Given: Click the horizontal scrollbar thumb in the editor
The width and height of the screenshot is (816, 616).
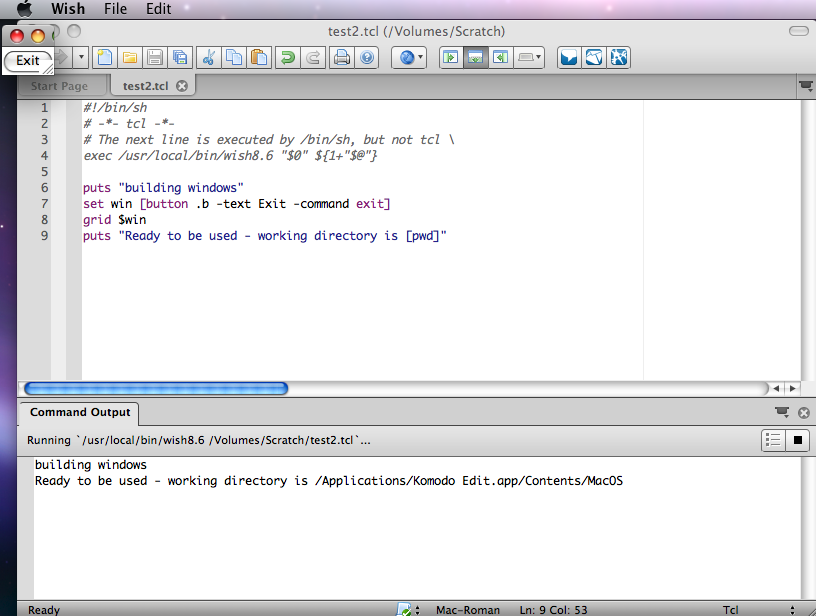Looking at the screenshot, I should click(x=155, y=388).
